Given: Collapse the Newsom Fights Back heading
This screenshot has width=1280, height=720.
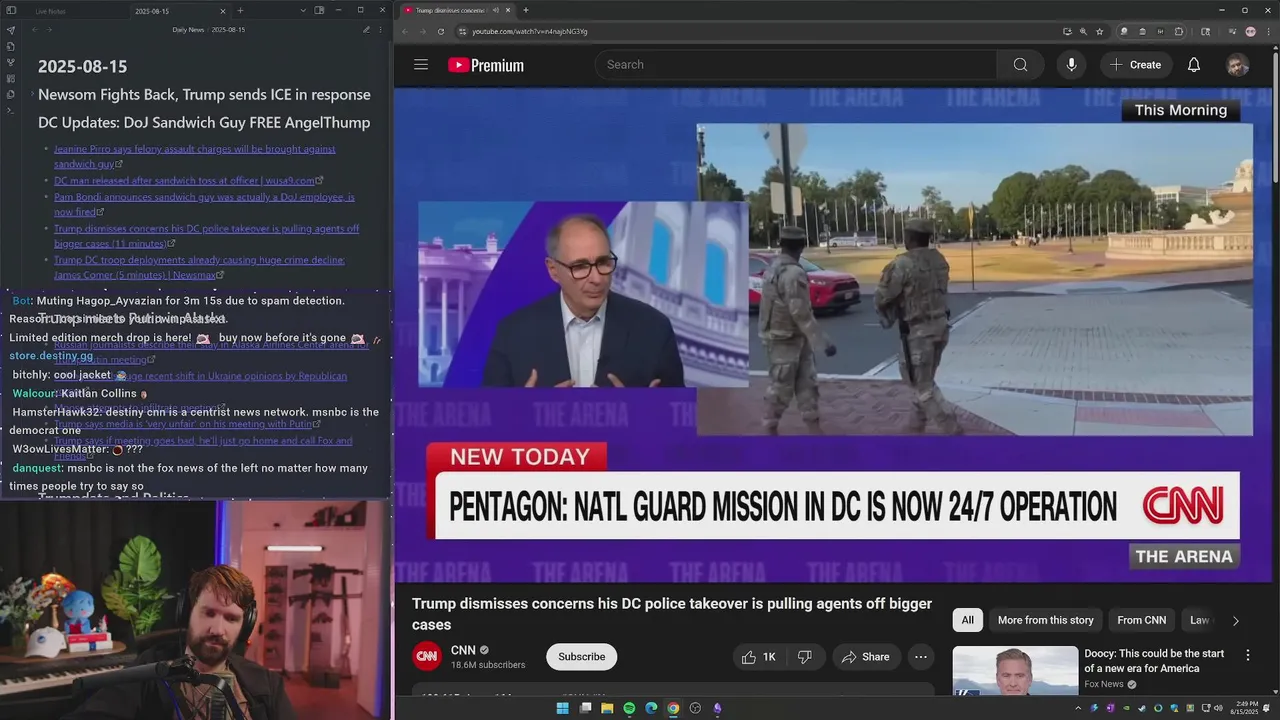Looking at the screenshot, I should pyautogui.click(x=30, y=95).
